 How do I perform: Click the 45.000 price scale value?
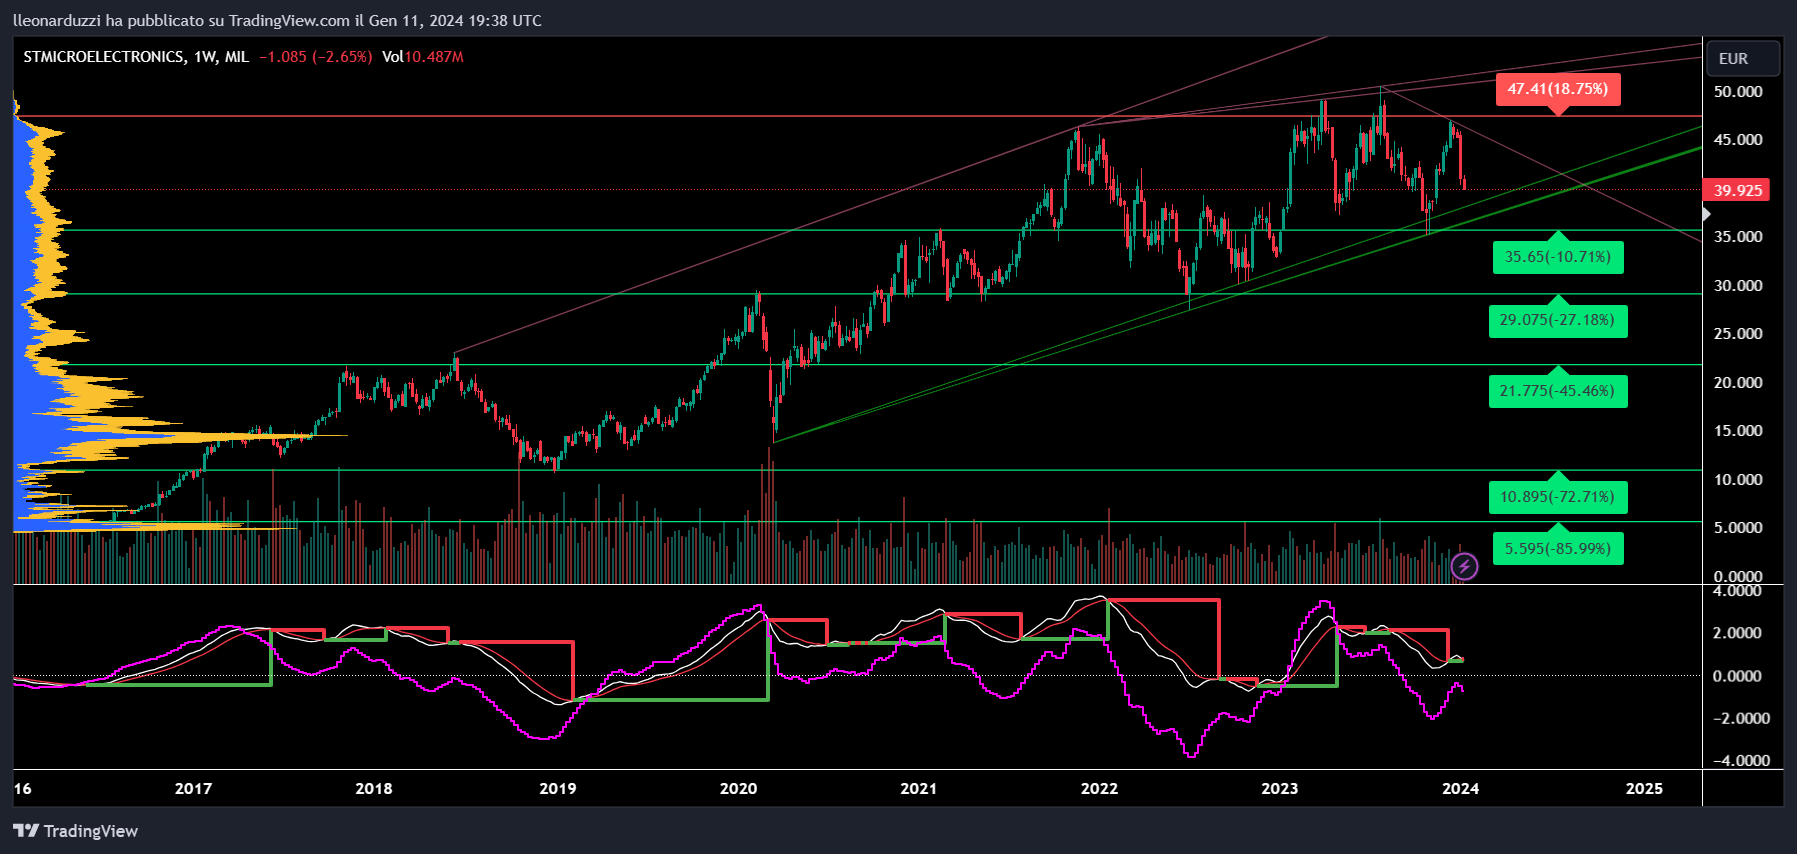(1738, 139)
